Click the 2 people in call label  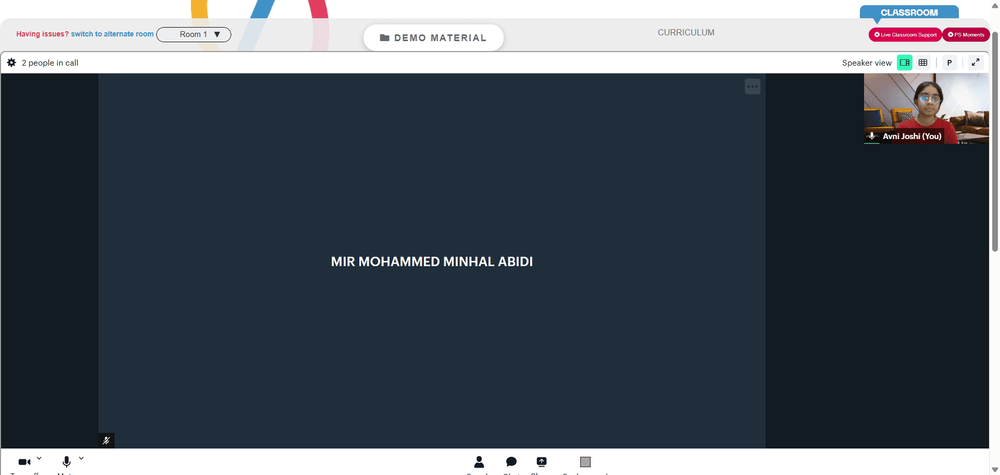[x=50, y=63]
